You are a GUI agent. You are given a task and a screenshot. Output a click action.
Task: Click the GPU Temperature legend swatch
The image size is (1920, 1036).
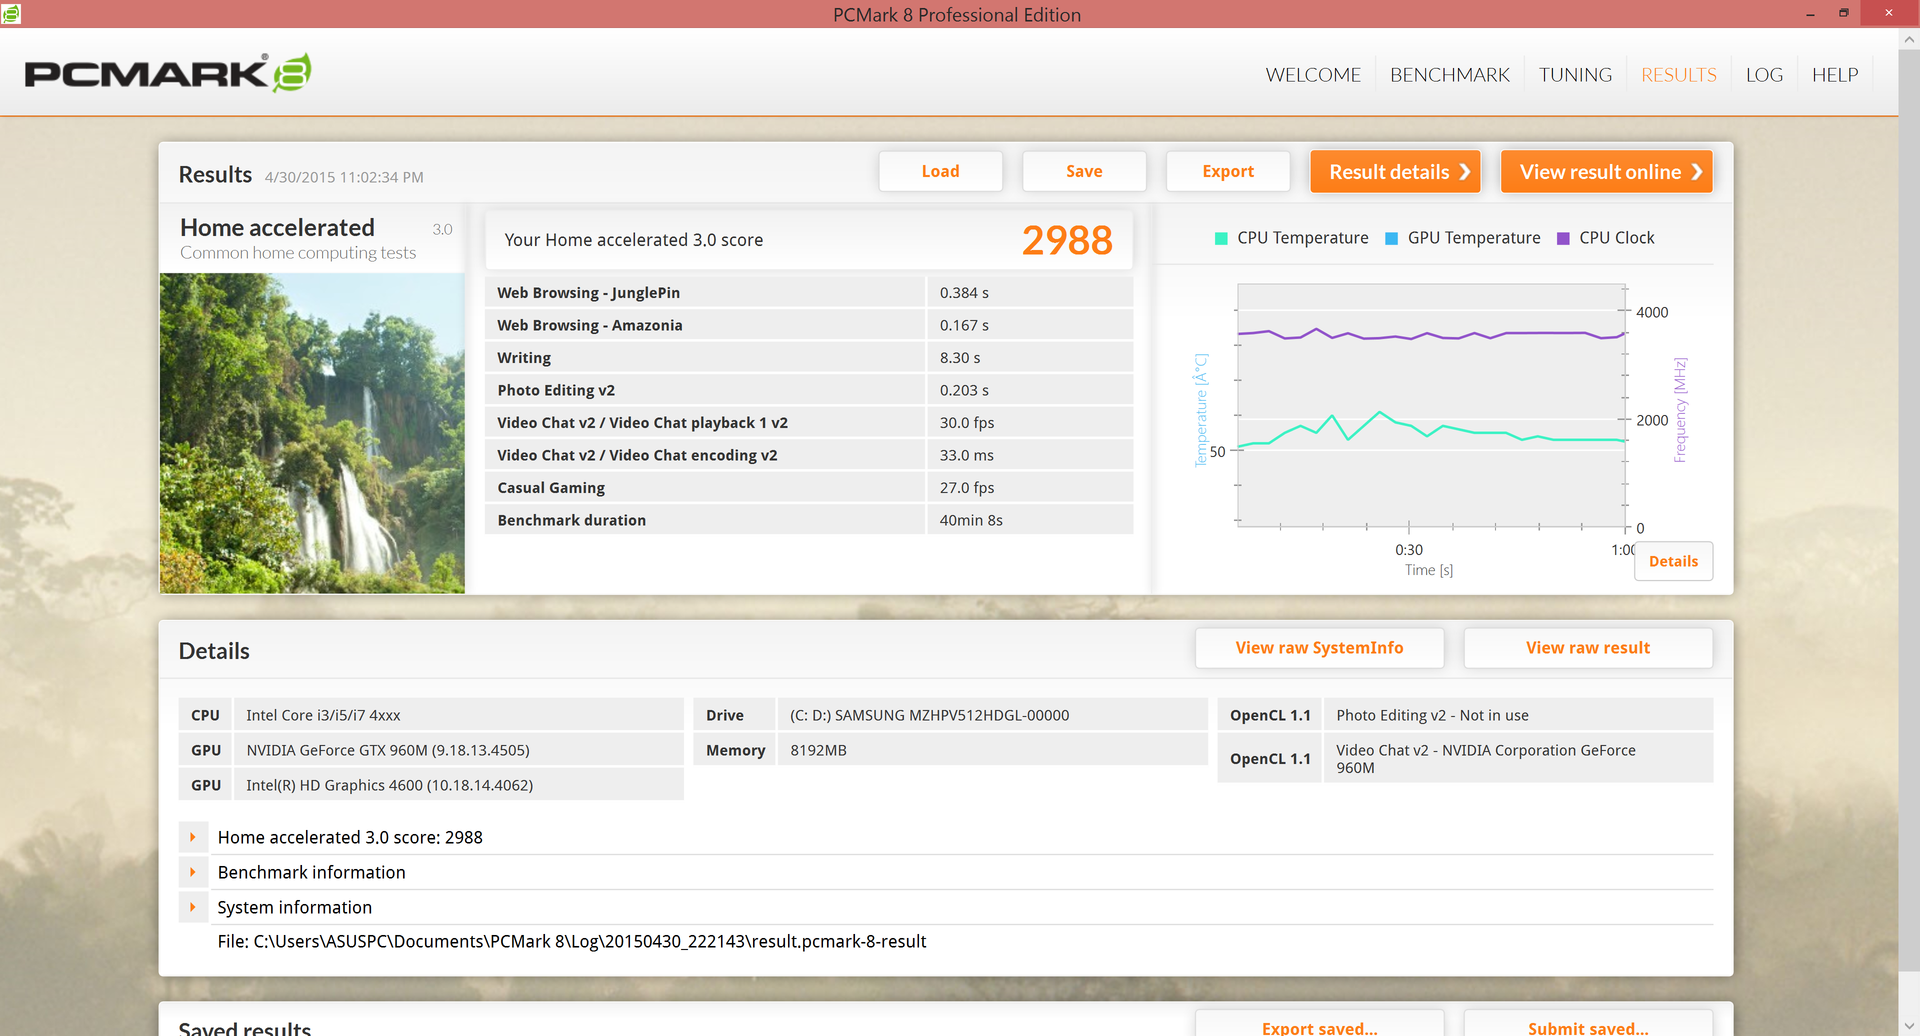pos(1391,238)
